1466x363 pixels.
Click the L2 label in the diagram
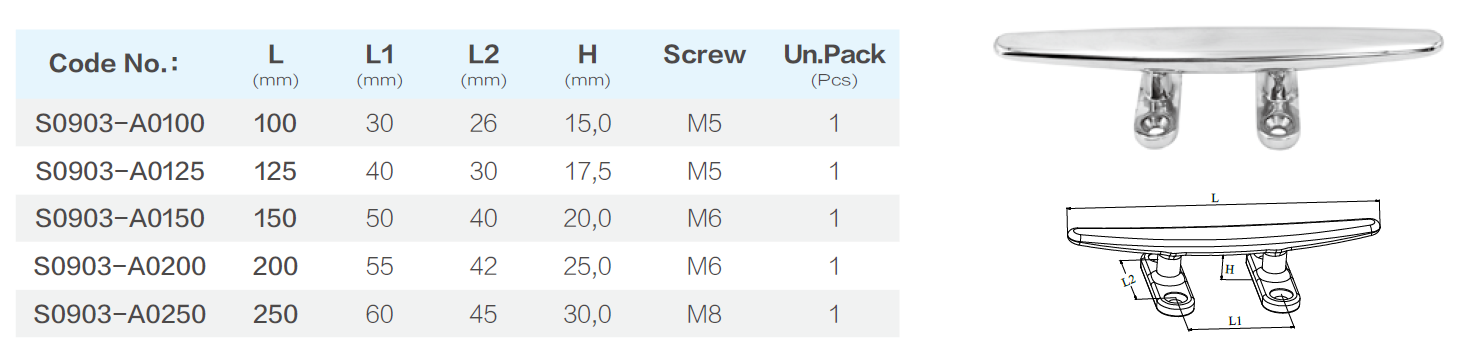coord(1127,284)
